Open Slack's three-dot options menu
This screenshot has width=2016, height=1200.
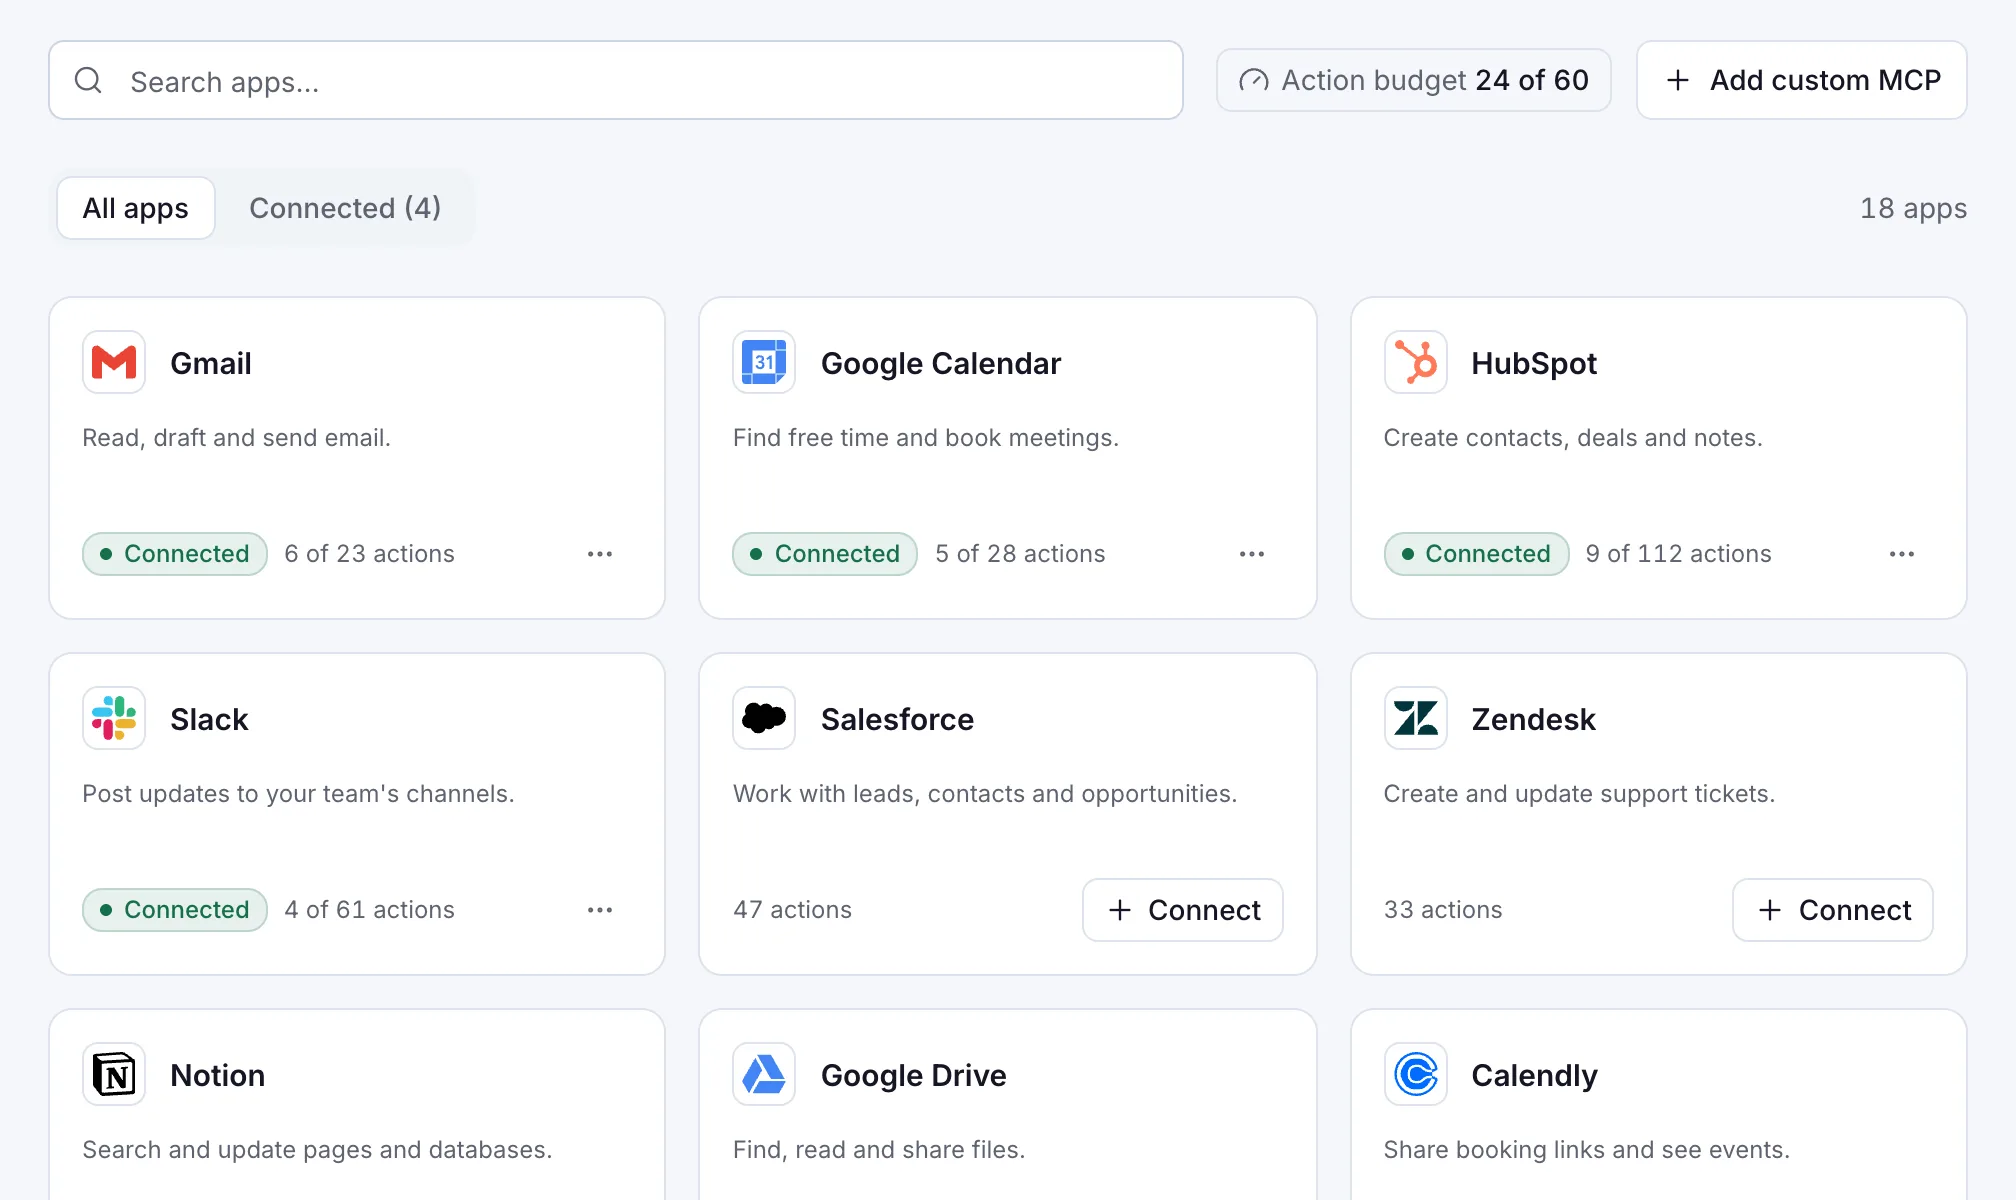coord(600,910)
